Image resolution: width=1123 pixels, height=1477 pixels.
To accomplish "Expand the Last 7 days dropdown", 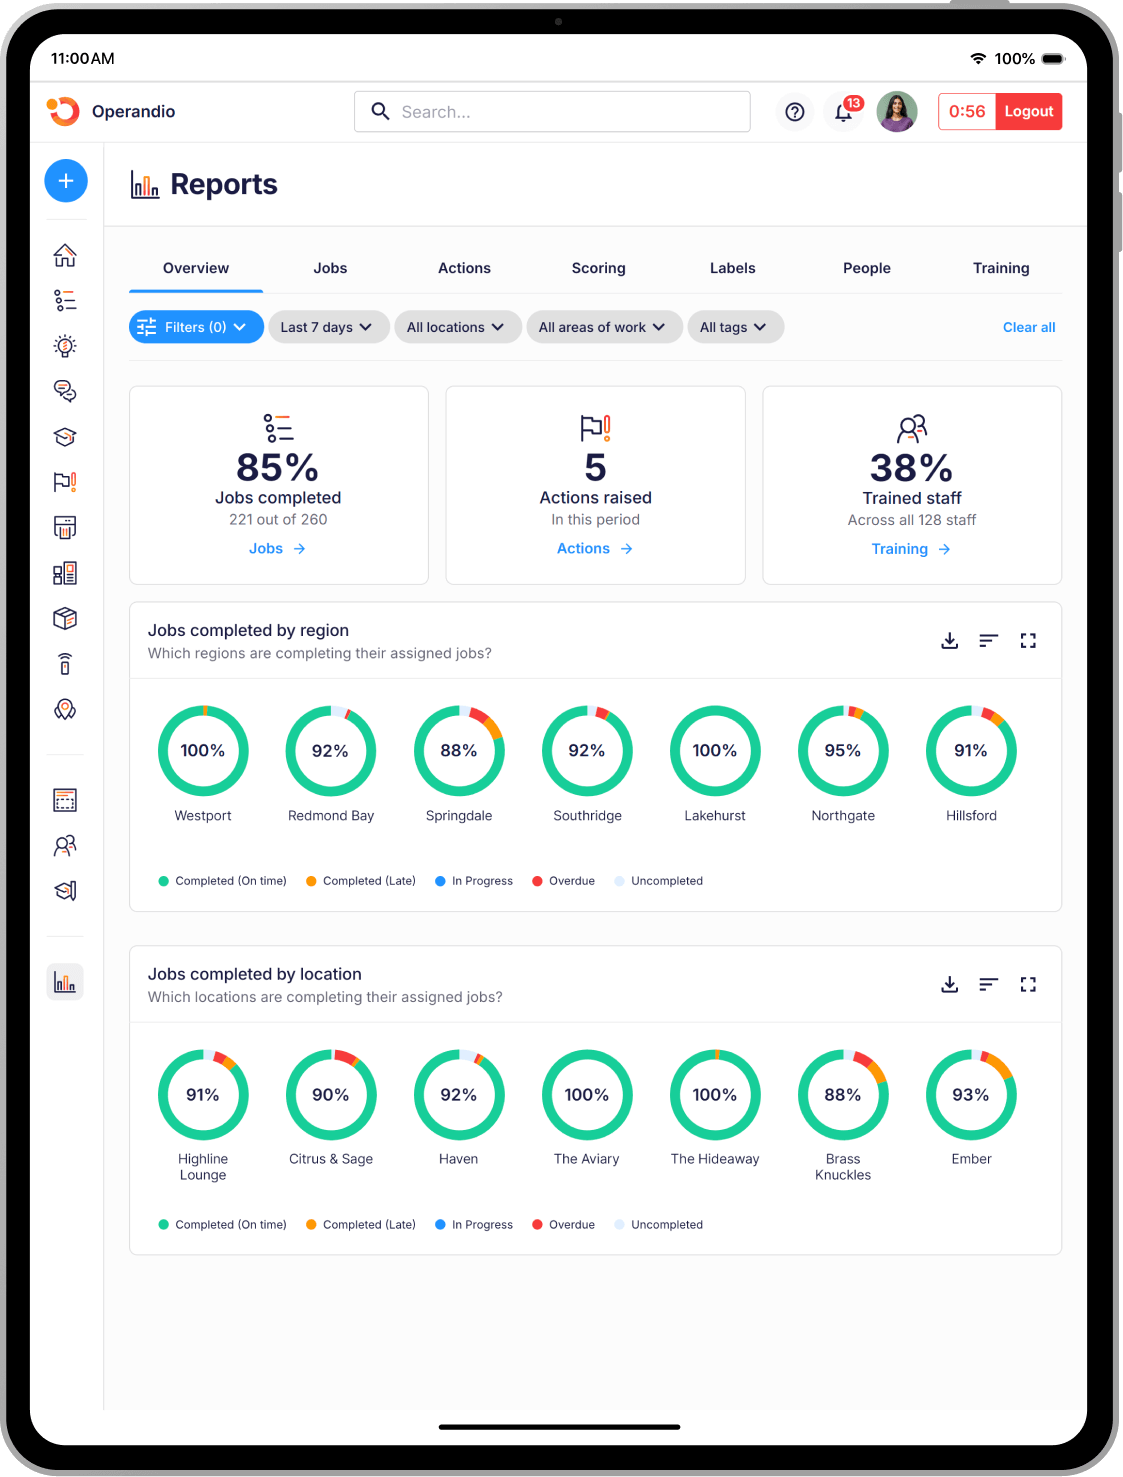I will pos(327,327).
